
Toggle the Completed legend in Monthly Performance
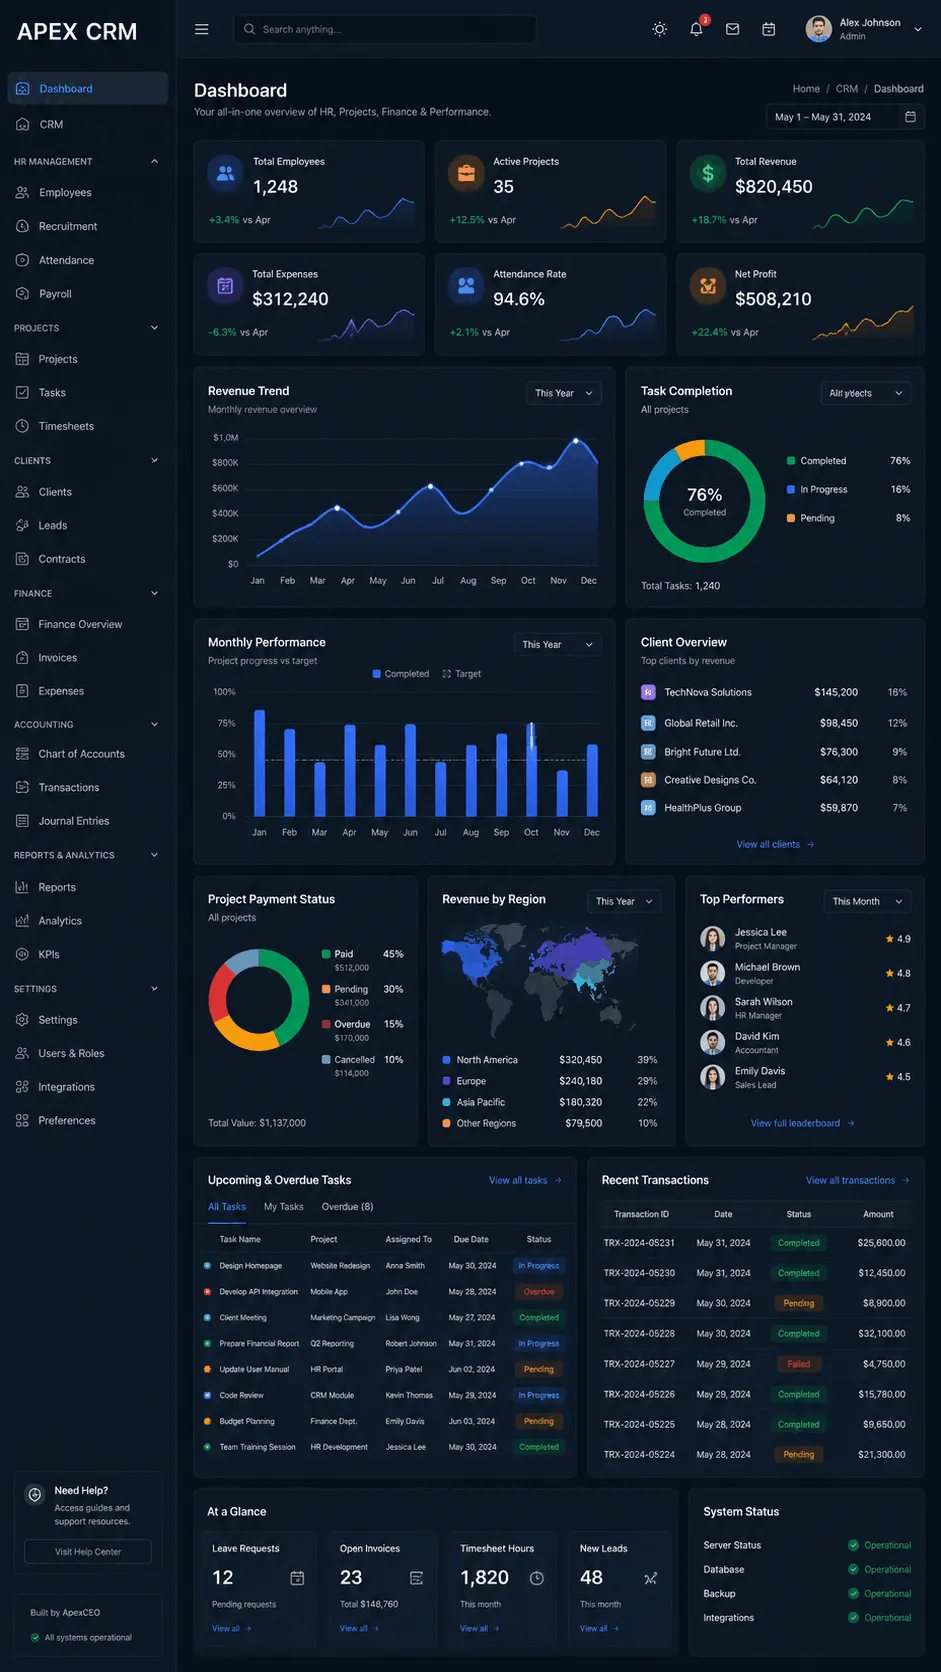400,674
